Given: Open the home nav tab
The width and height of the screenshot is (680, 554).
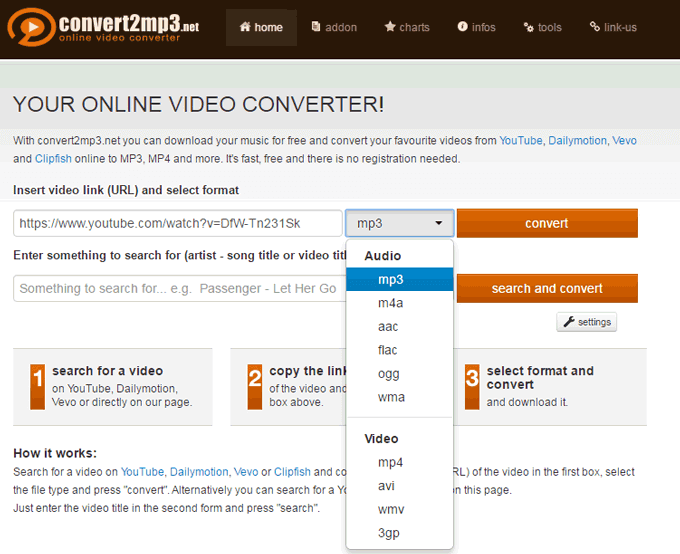Looking at the screenshot, I should [x=261, y=27].
